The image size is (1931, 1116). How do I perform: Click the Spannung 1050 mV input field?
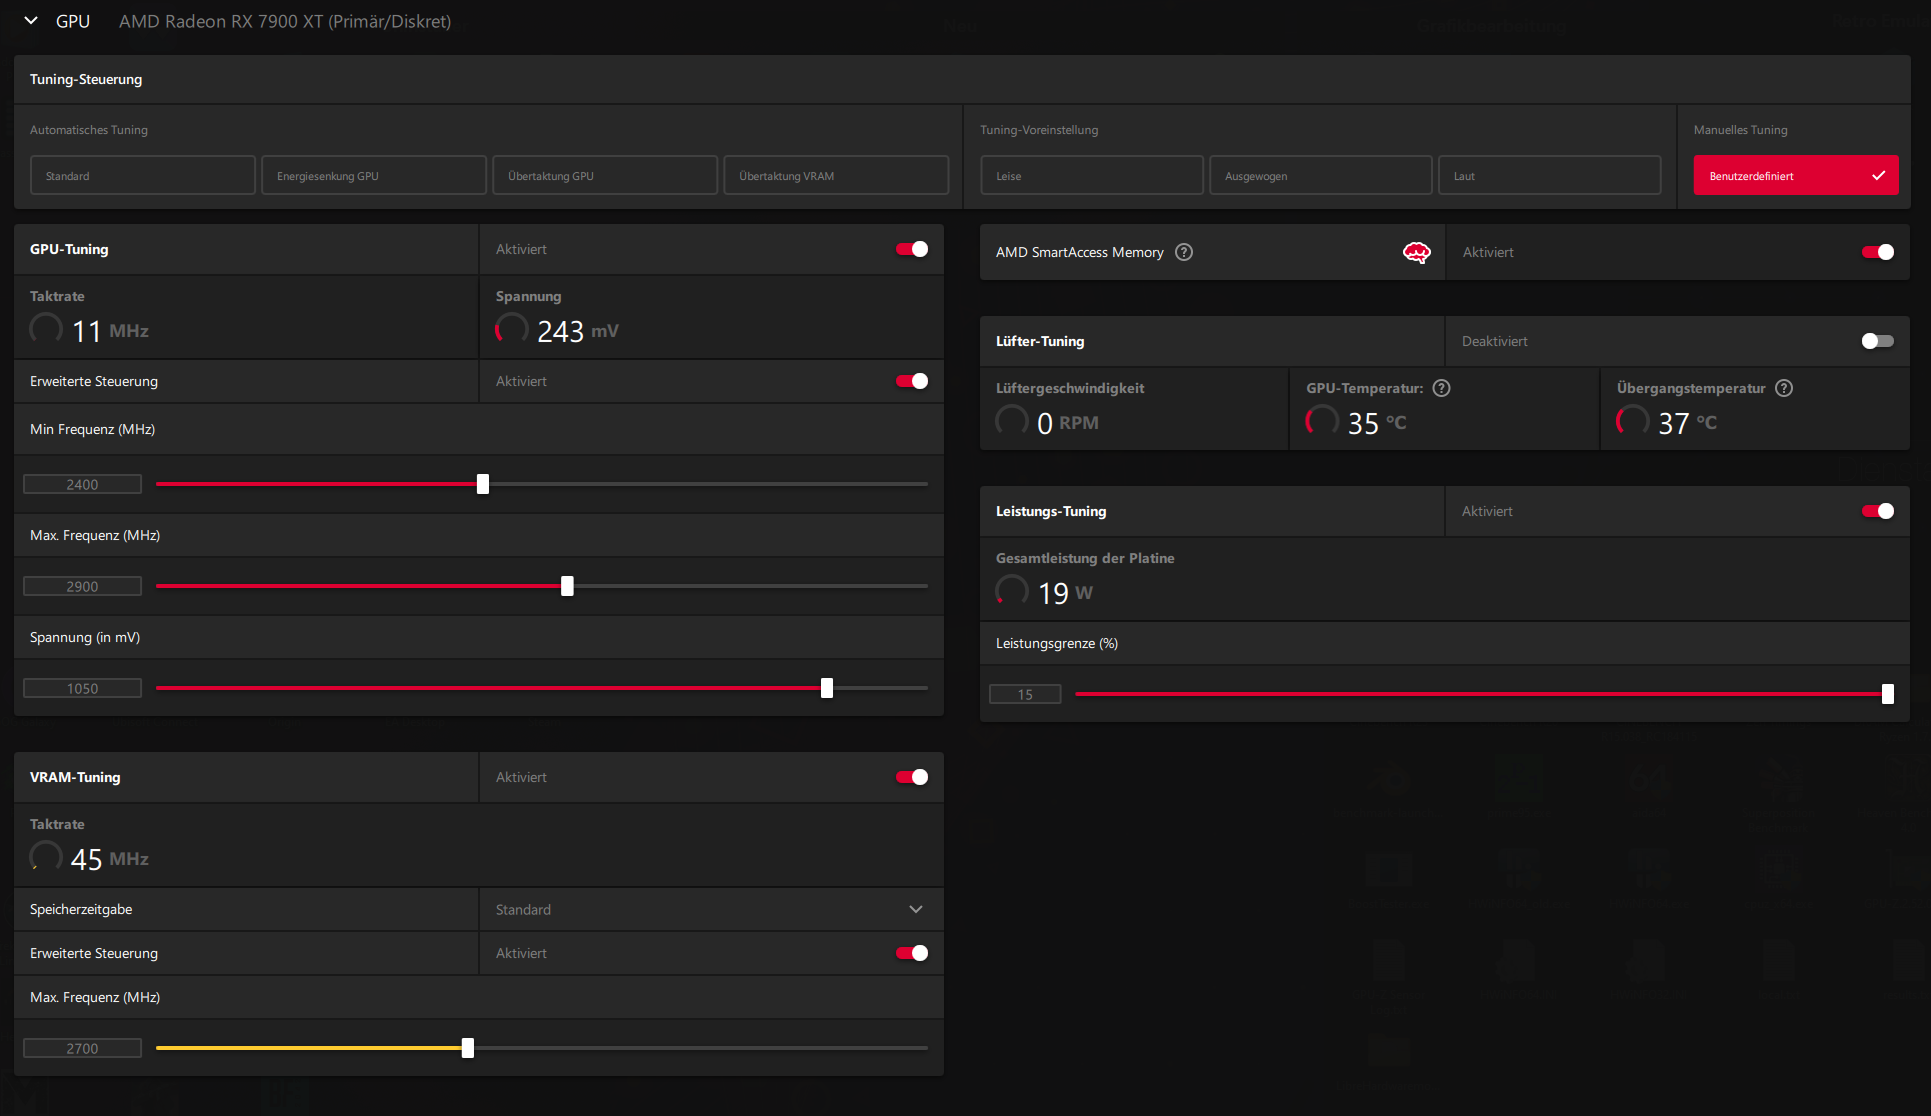click(x=82, y=688)
